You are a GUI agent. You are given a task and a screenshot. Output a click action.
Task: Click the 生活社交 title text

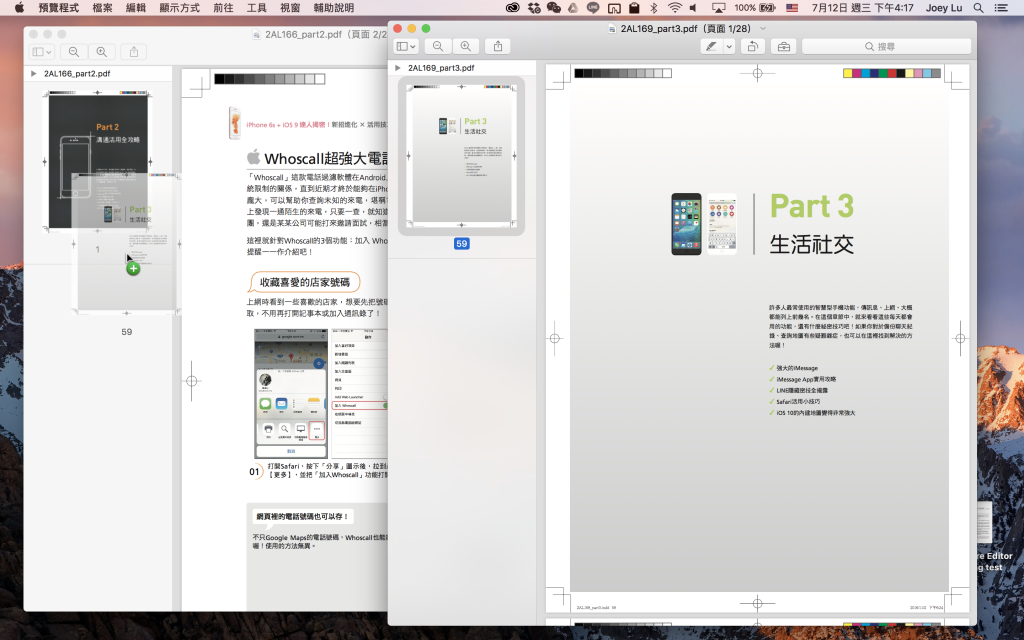tap(812, 244)
